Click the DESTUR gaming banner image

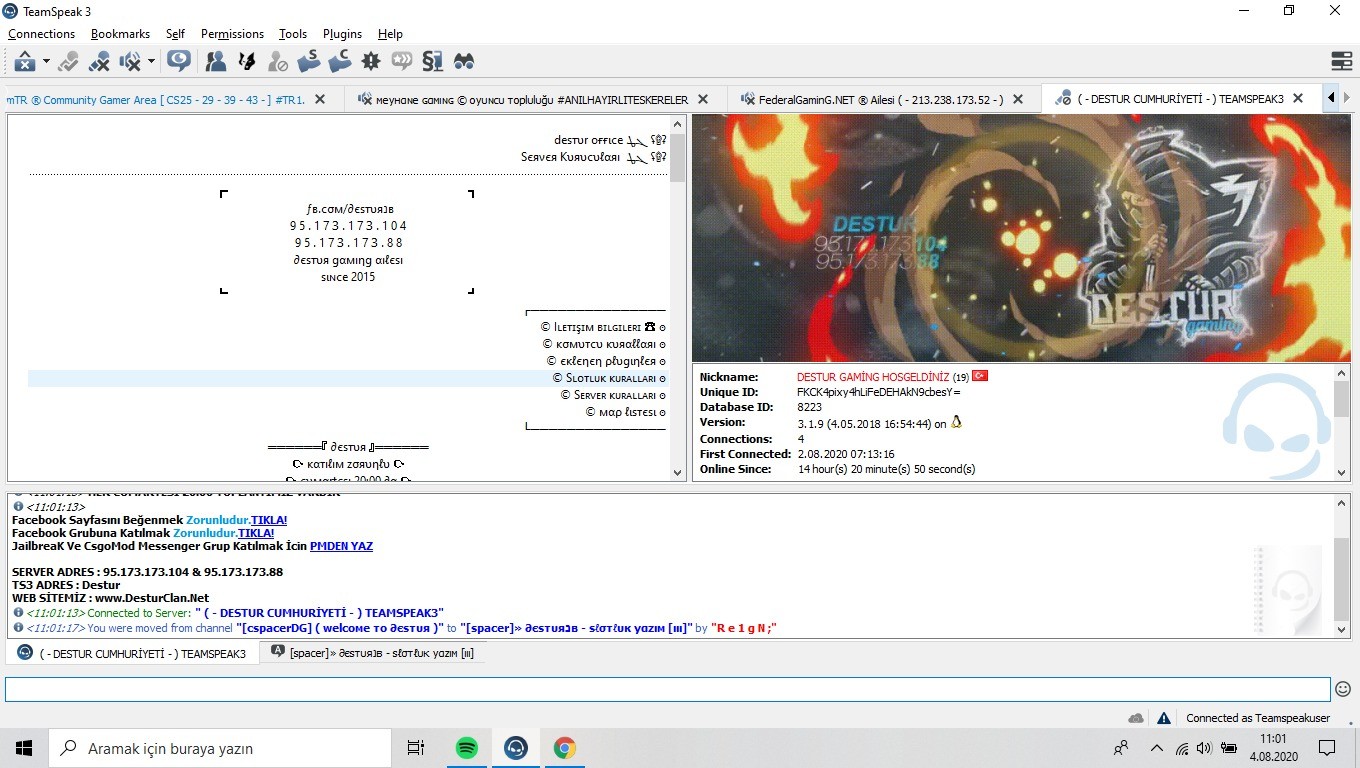[x=1021, y=238]
